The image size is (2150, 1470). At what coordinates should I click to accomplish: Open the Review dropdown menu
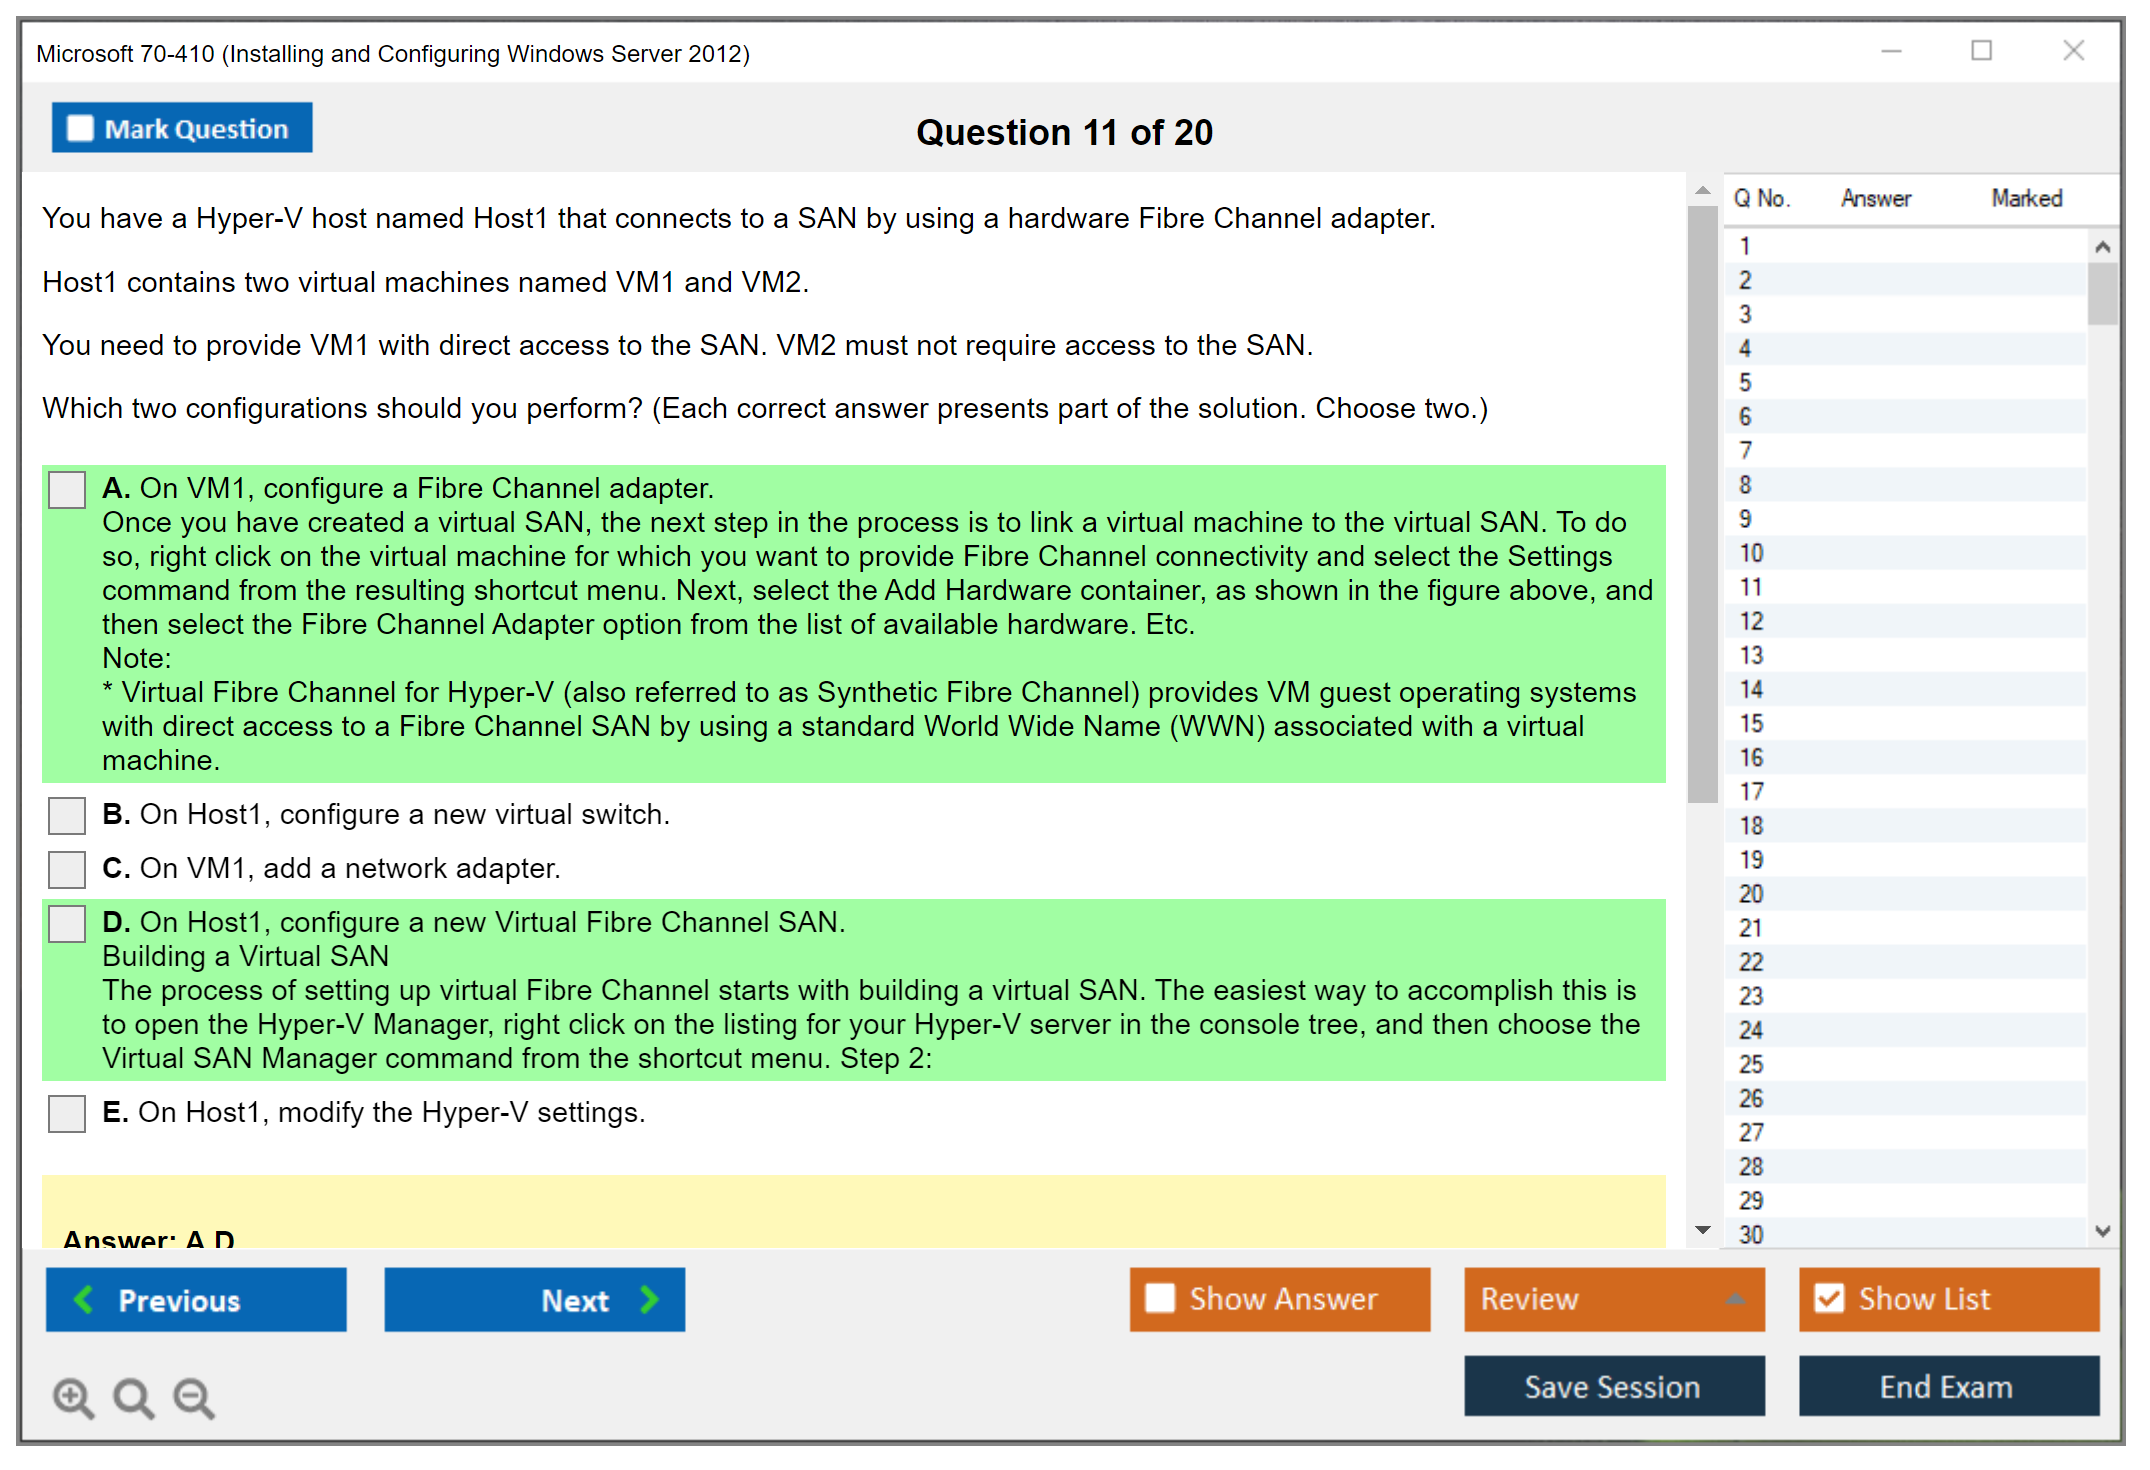1613,1299
